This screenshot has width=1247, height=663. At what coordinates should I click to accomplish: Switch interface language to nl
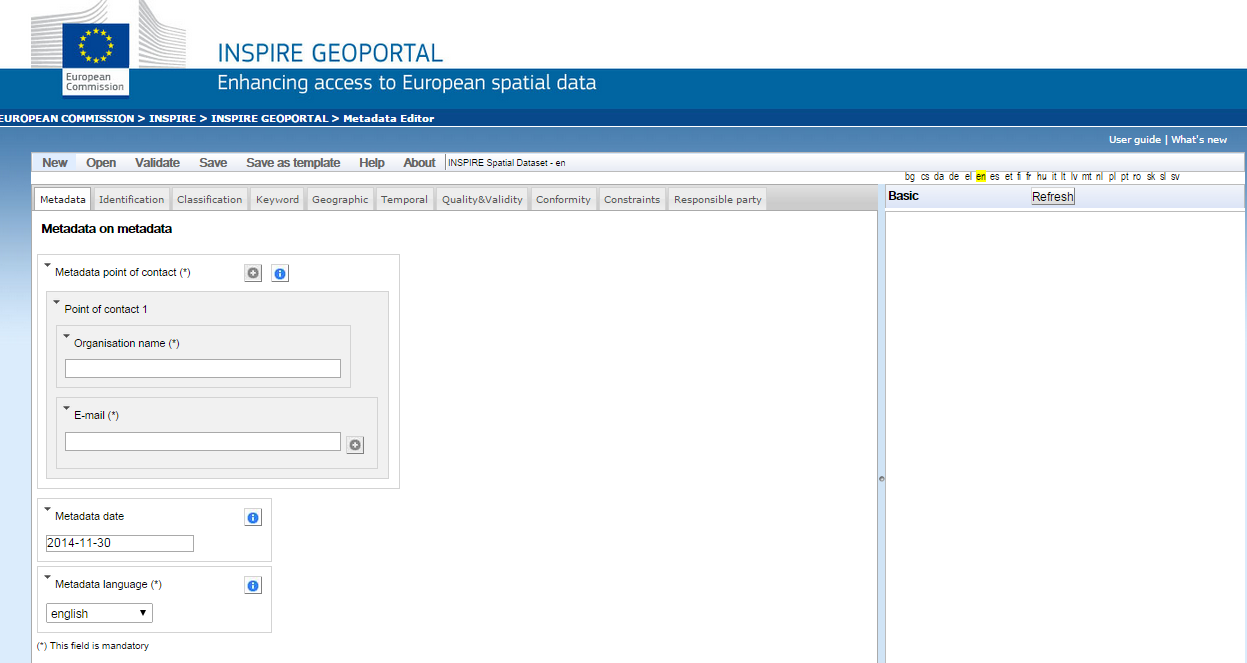click(1099, 177)
